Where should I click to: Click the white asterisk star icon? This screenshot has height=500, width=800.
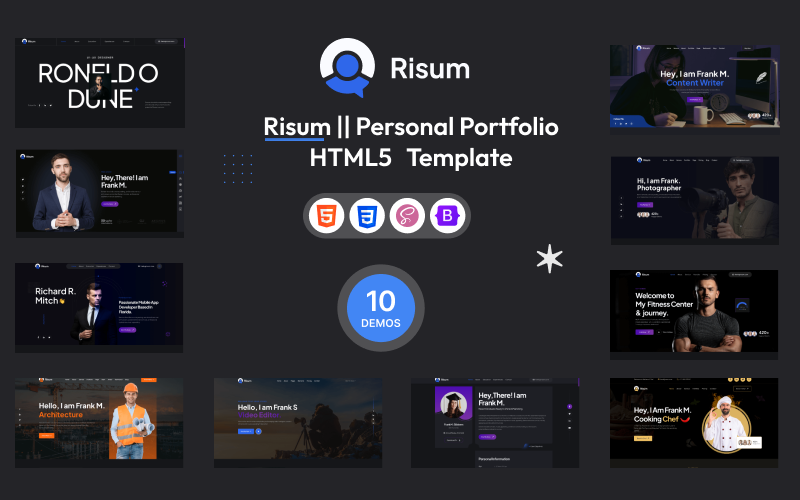(x=550, y=258)
